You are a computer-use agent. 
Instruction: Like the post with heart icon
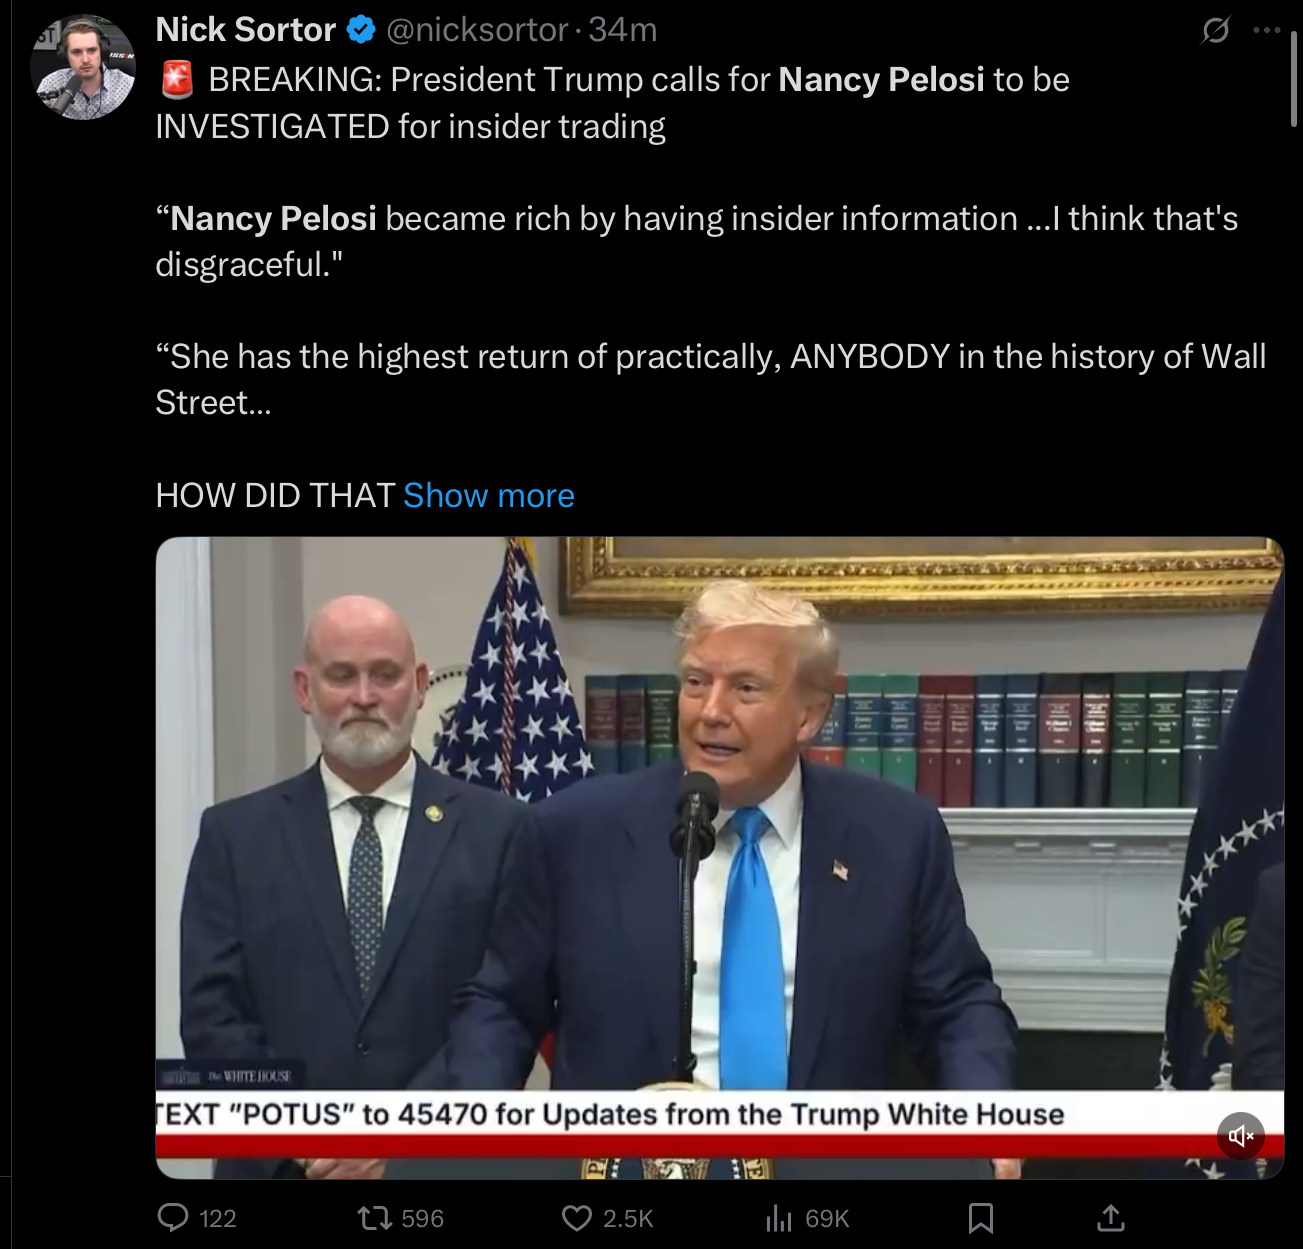click(577, 1217)
